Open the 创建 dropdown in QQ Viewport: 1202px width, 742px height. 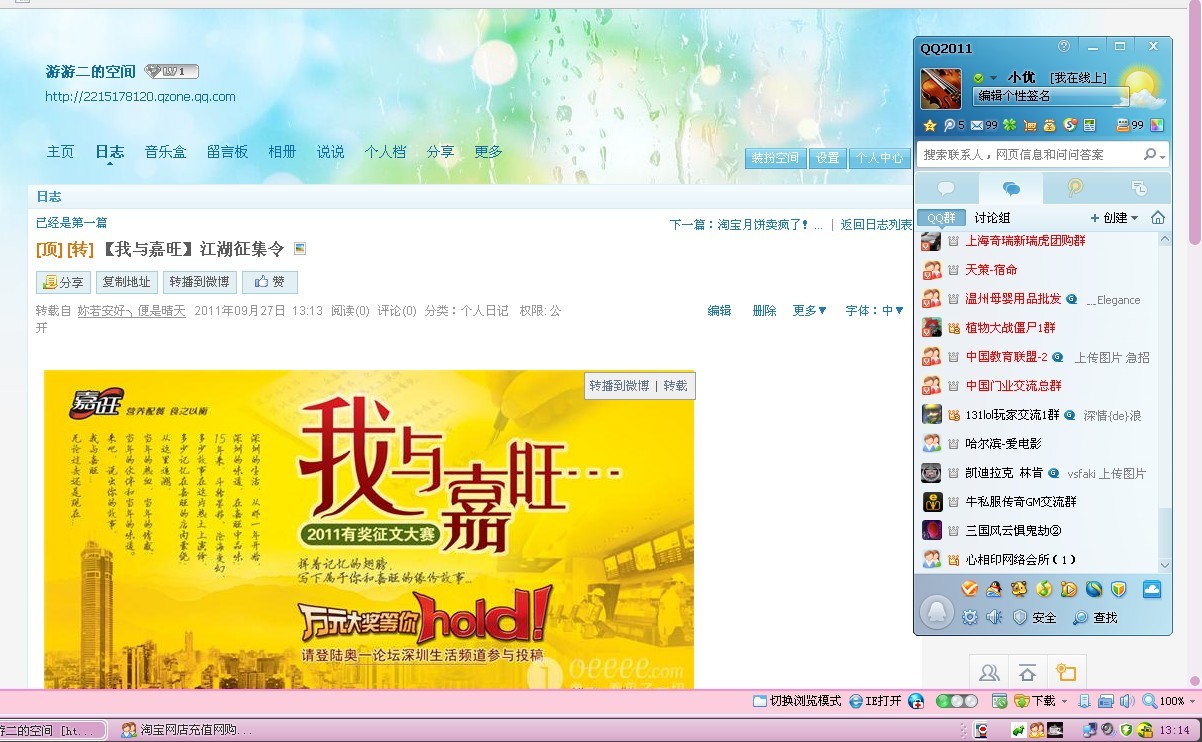(x=1114, y=218)
